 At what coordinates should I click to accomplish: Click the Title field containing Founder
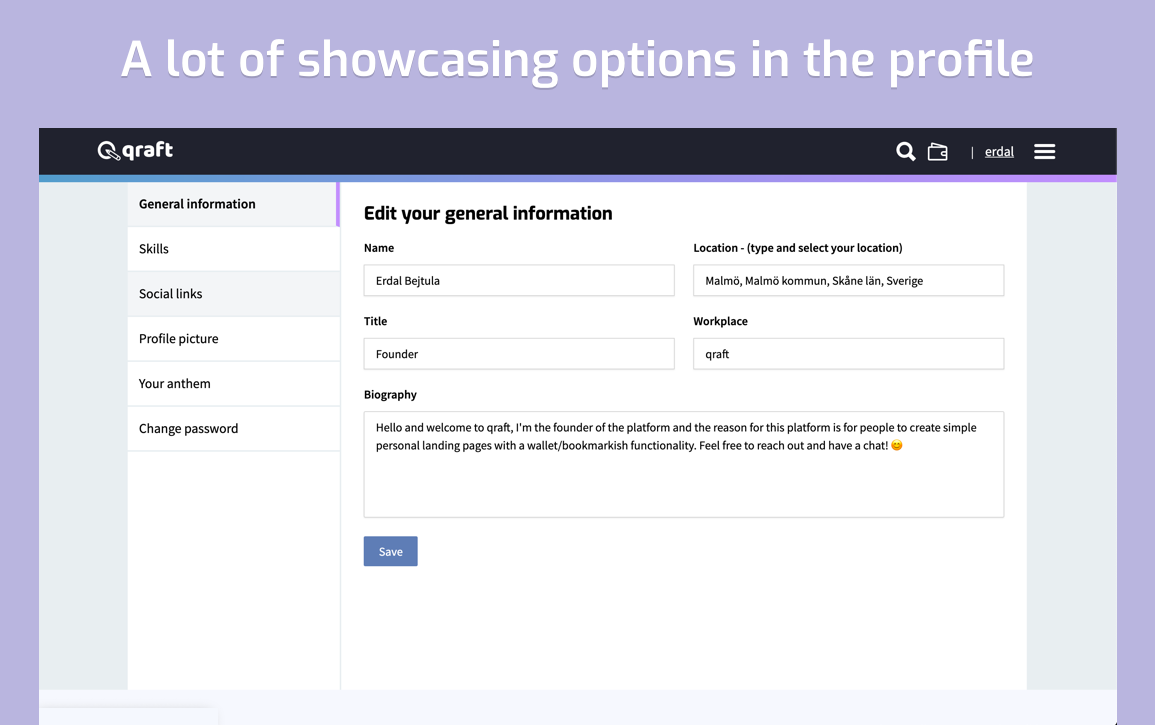518,354
